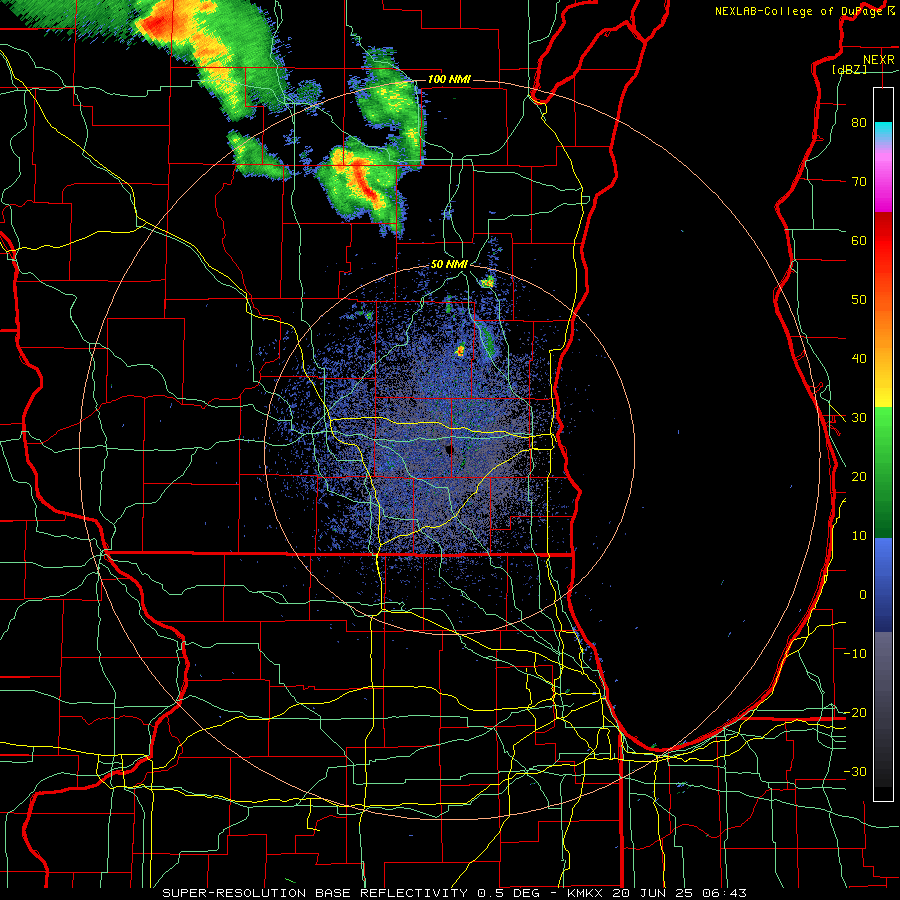
Task: Pick the cyan band at the color bar top
Action: coord(883,130)
